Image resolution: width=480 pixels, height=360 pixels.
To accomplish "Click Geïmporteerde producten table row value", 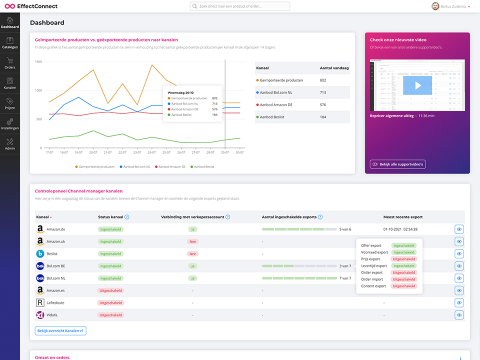I will pos(323,80).
